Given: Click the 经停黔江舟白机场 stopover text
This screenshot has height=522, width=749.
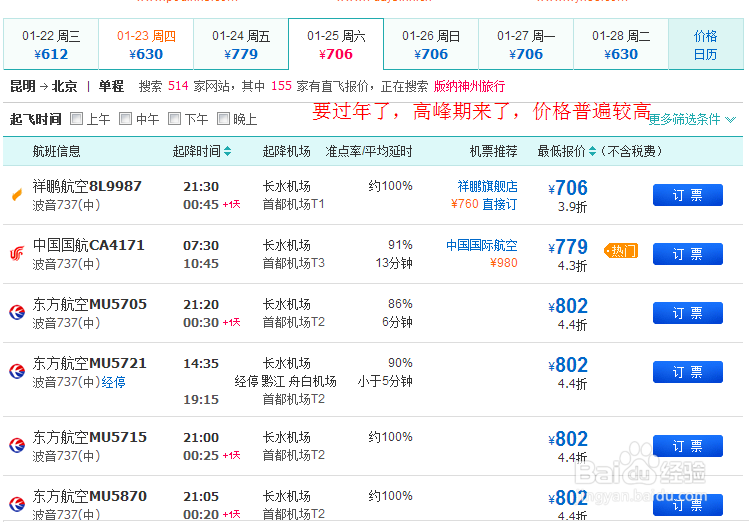Looking at the screenshot, I should [x=285, y=381].
